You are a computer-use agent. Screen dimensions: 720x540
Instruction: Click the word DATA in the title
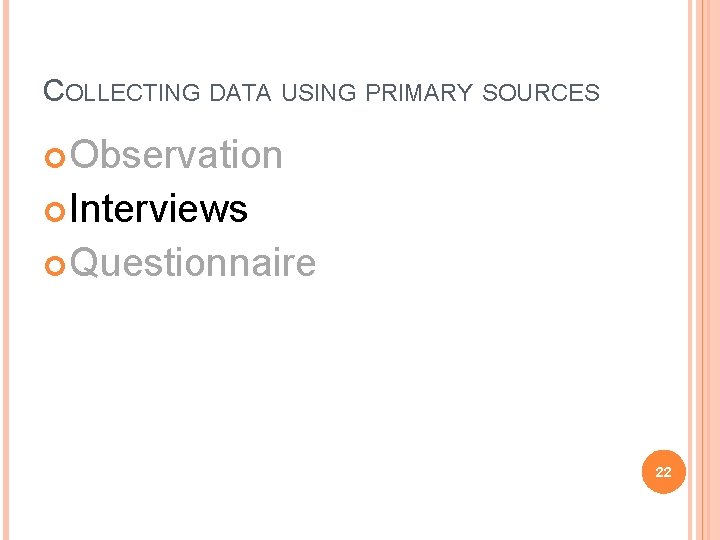point(240,93)
